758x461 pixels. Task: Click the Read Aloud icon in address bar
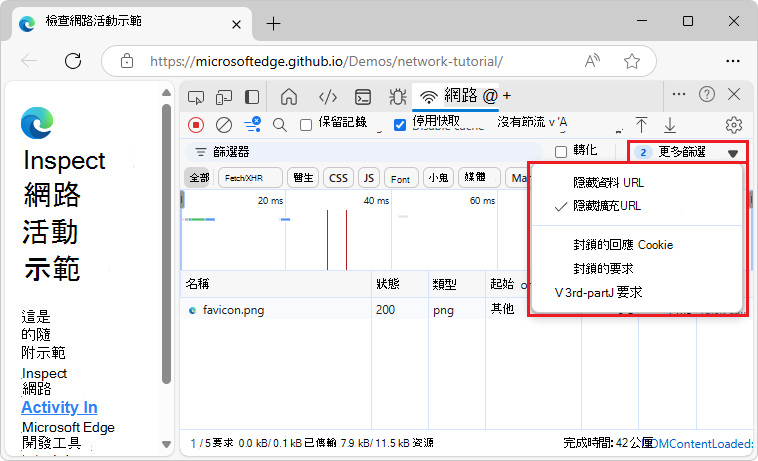592,61
